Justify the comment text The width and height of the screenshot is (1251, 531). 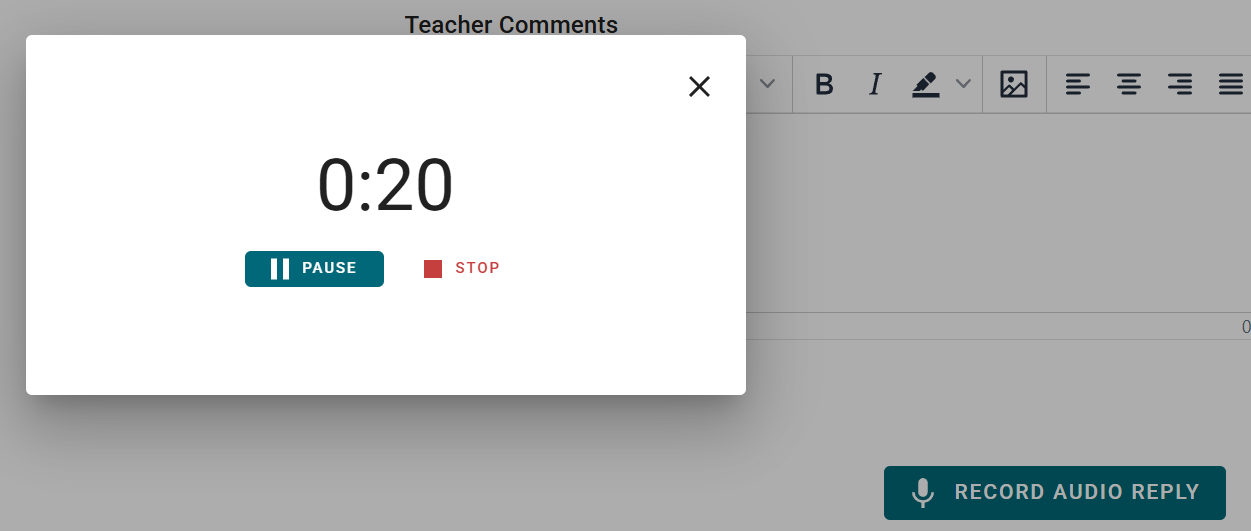(1231, 85)
